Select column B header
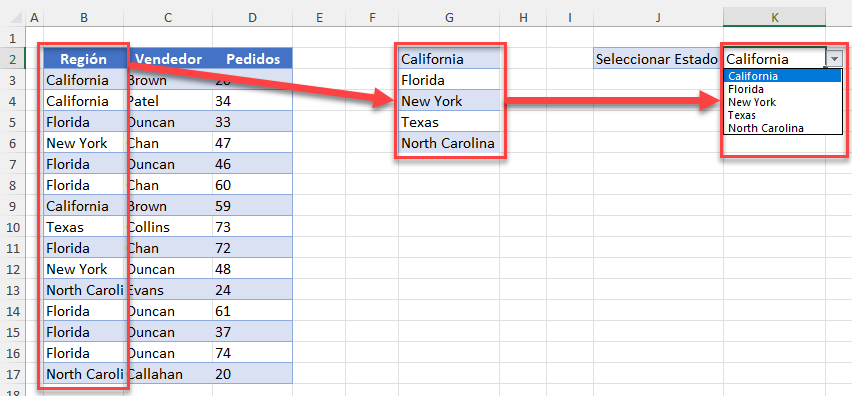 point(84,18)
